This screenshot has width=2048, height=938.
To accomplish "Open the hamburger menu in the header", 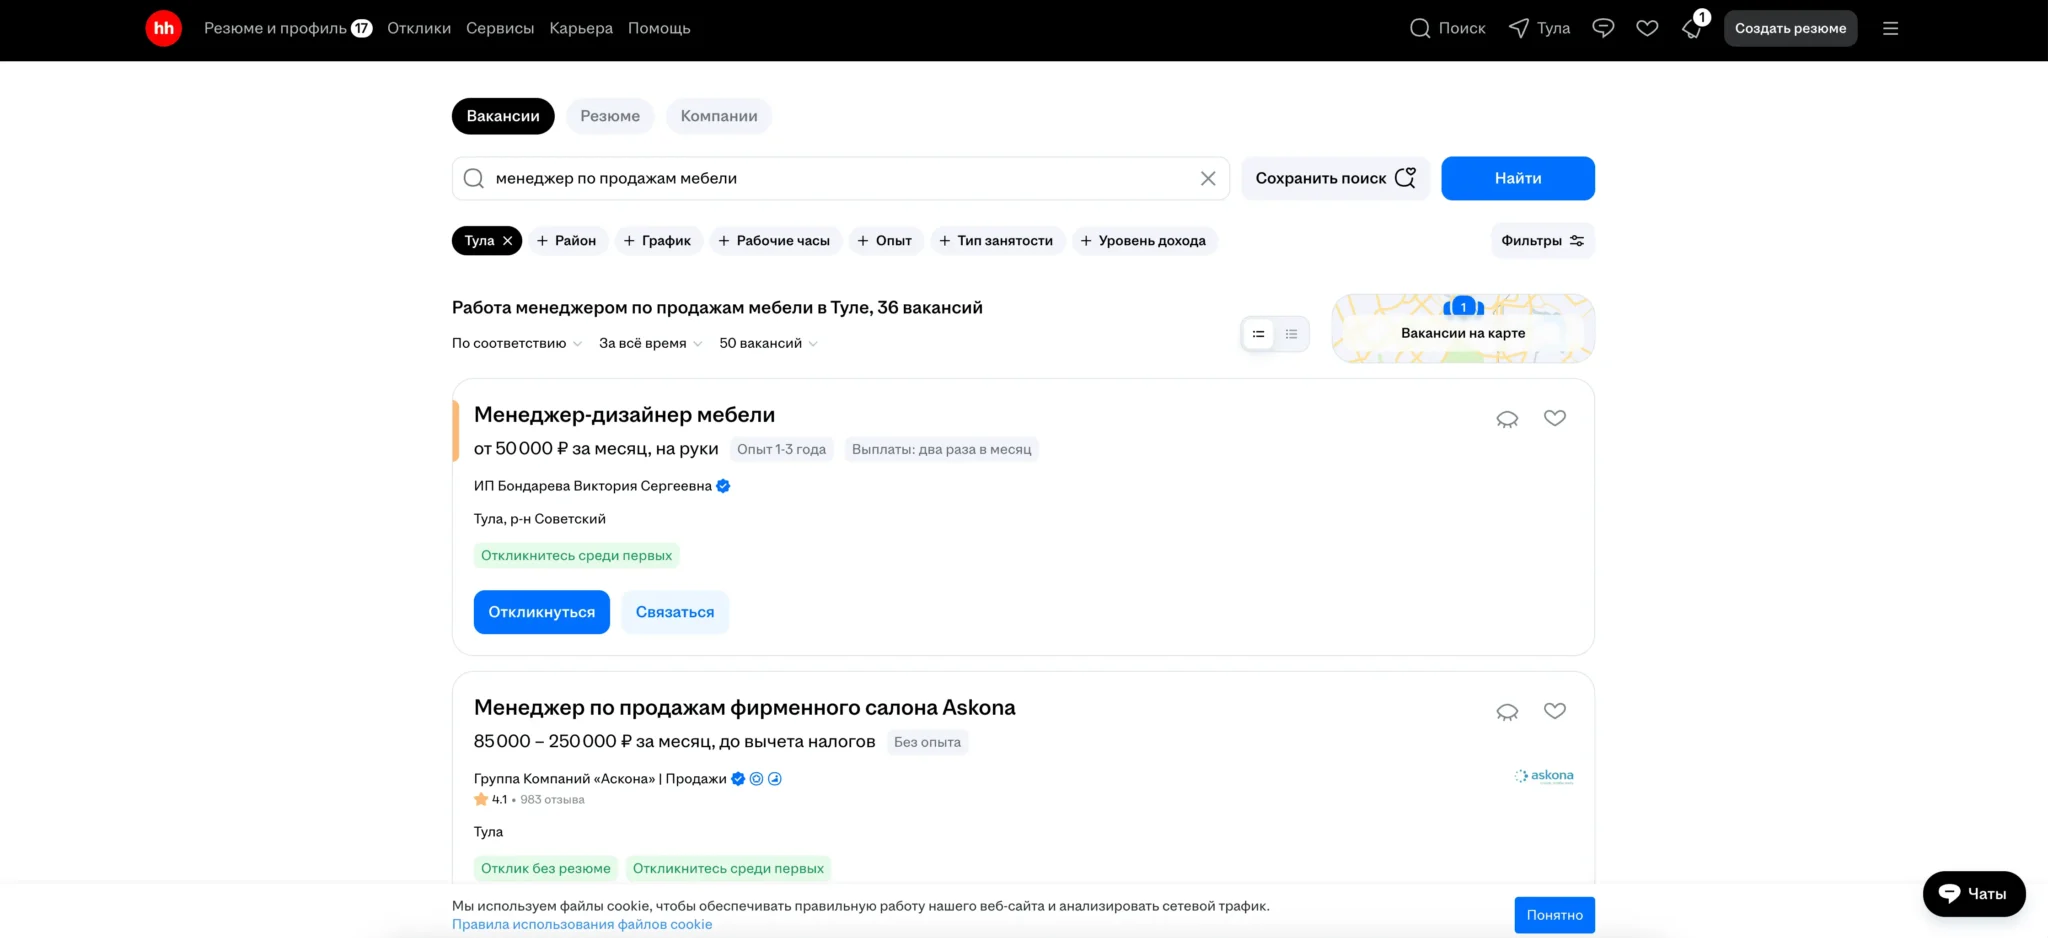I will point(1890,28).
